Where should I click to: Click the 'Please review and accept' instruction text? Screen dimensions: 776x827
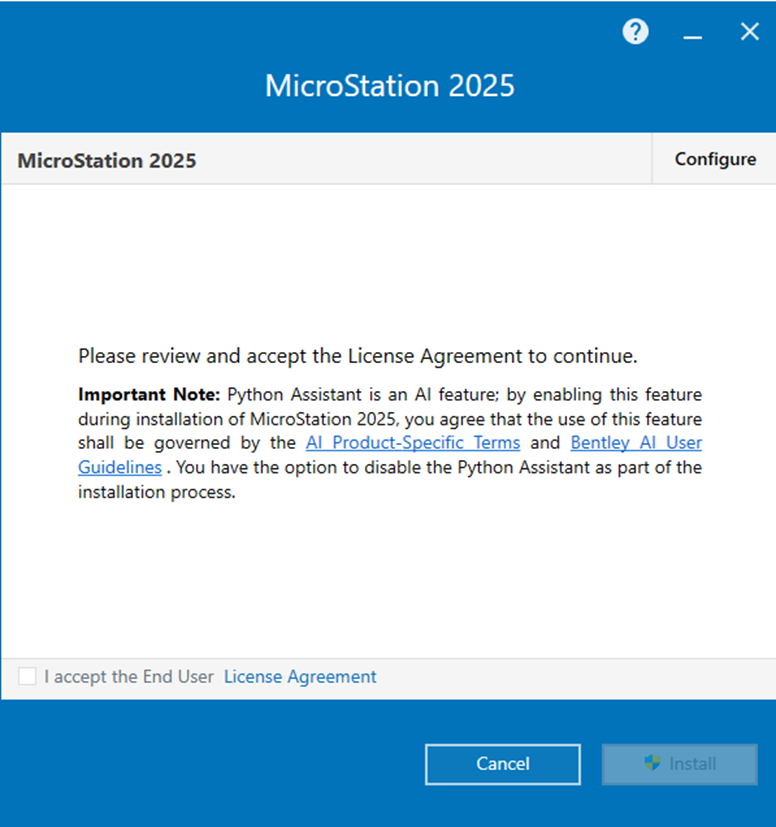(358, 356)
